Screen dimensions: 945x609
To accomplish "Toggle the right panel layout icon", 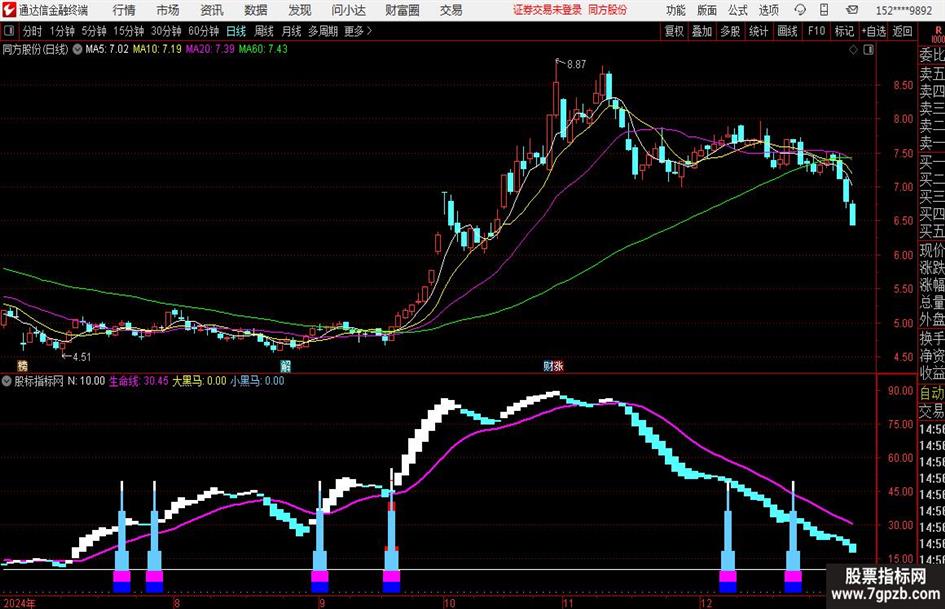I will point(868,50).
